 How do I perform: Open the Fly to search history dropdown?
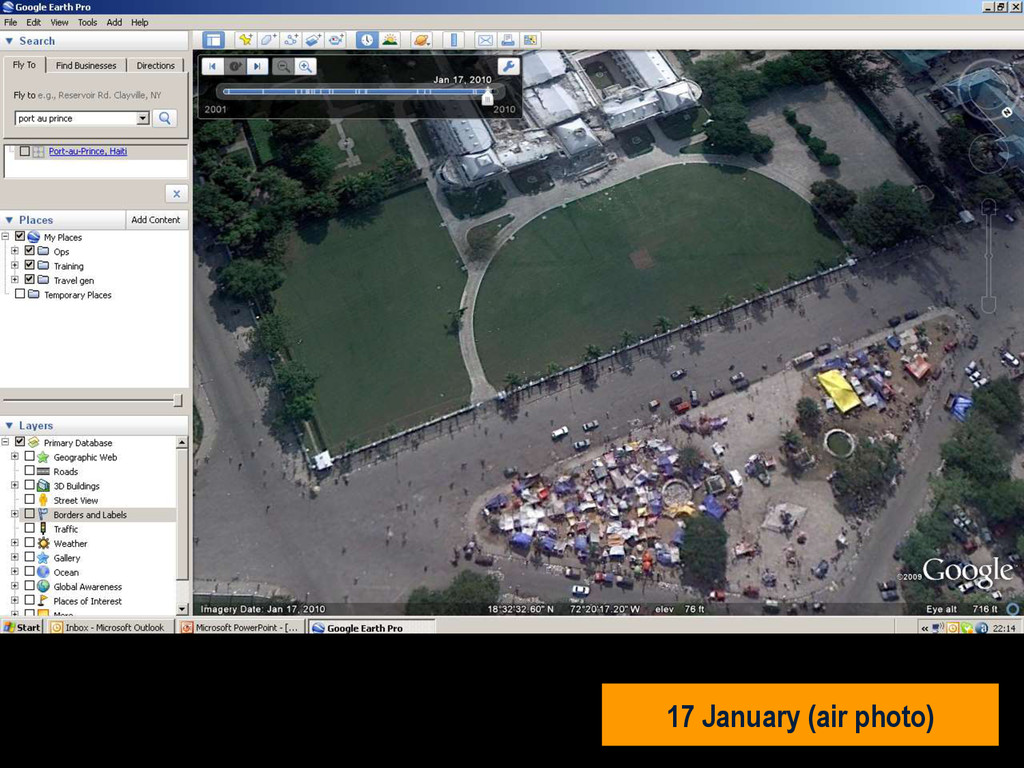pos(143,118)
